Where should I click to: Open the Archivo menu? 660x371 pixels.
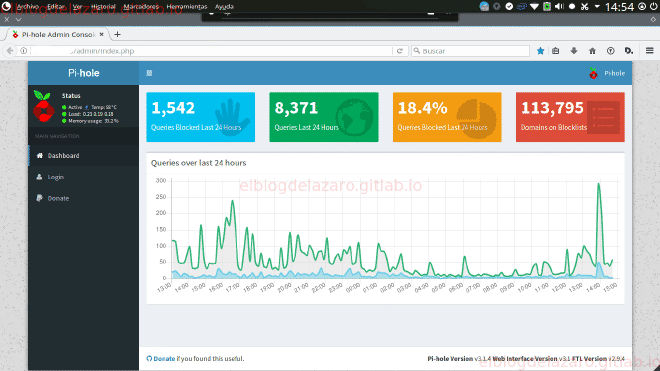tap(27, 6)
